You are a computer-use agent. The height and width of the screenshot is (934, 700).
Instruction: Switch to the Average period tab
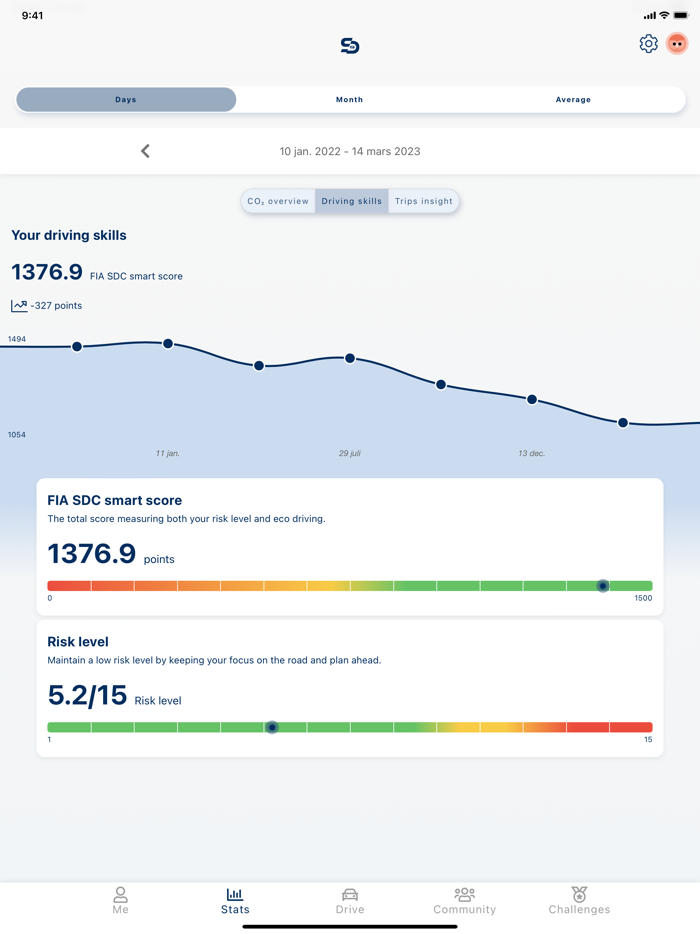click(x=573, y=99)
